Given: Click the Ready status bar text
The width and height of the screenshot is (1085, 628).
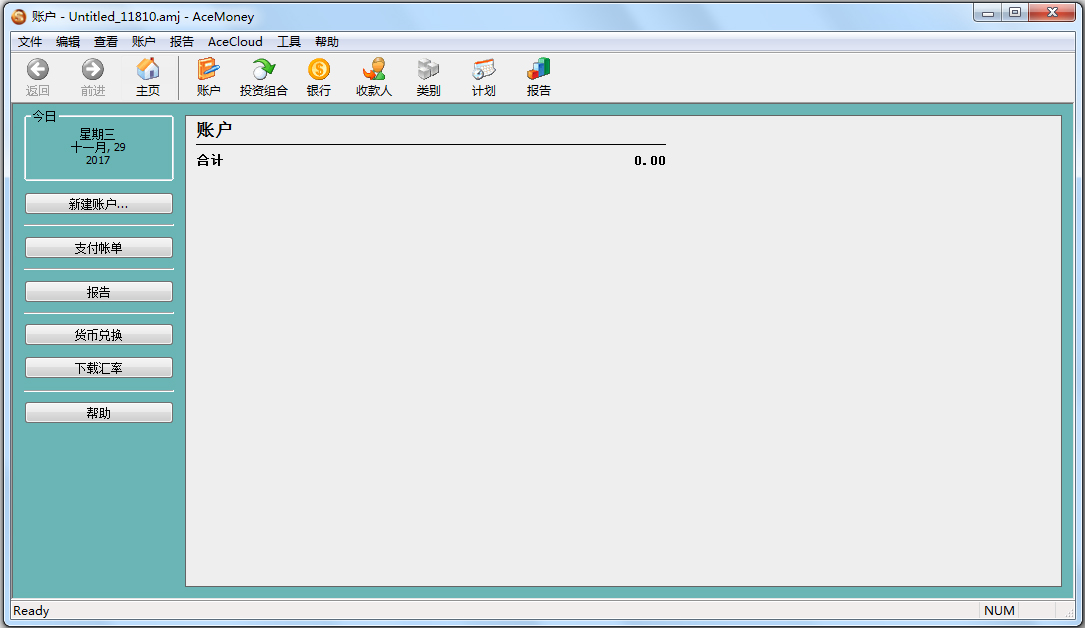Looking at the screenshot, I should pos(31,611).
